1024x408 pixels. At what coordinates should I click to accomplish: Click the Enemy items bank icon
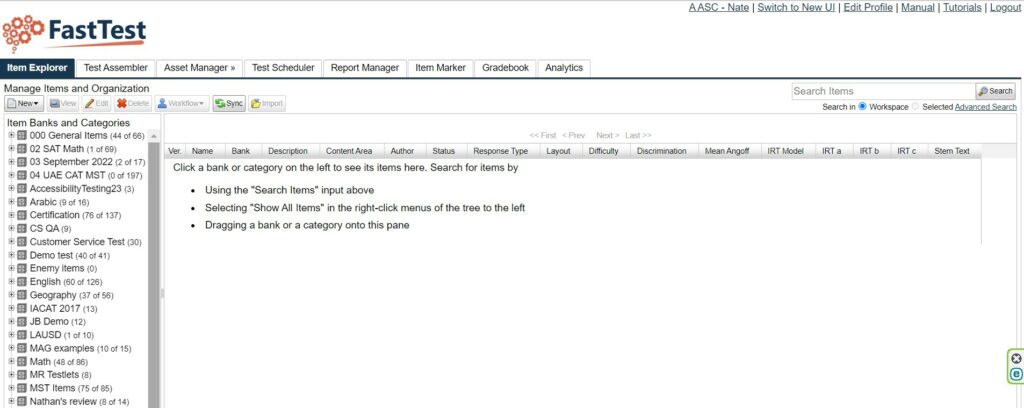(x=22, y=268)
